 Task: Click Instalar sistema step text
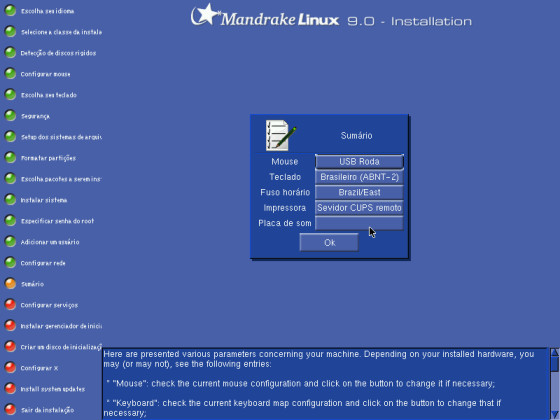(44, 200)
